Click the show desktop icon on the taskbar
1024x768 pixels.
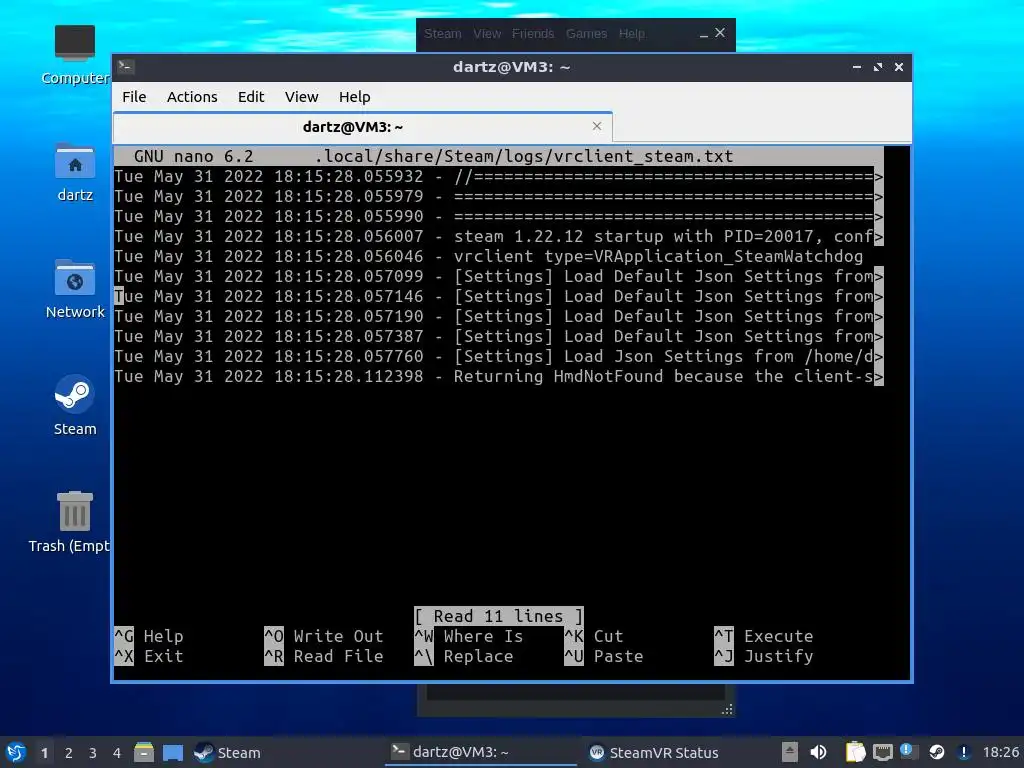173,752
